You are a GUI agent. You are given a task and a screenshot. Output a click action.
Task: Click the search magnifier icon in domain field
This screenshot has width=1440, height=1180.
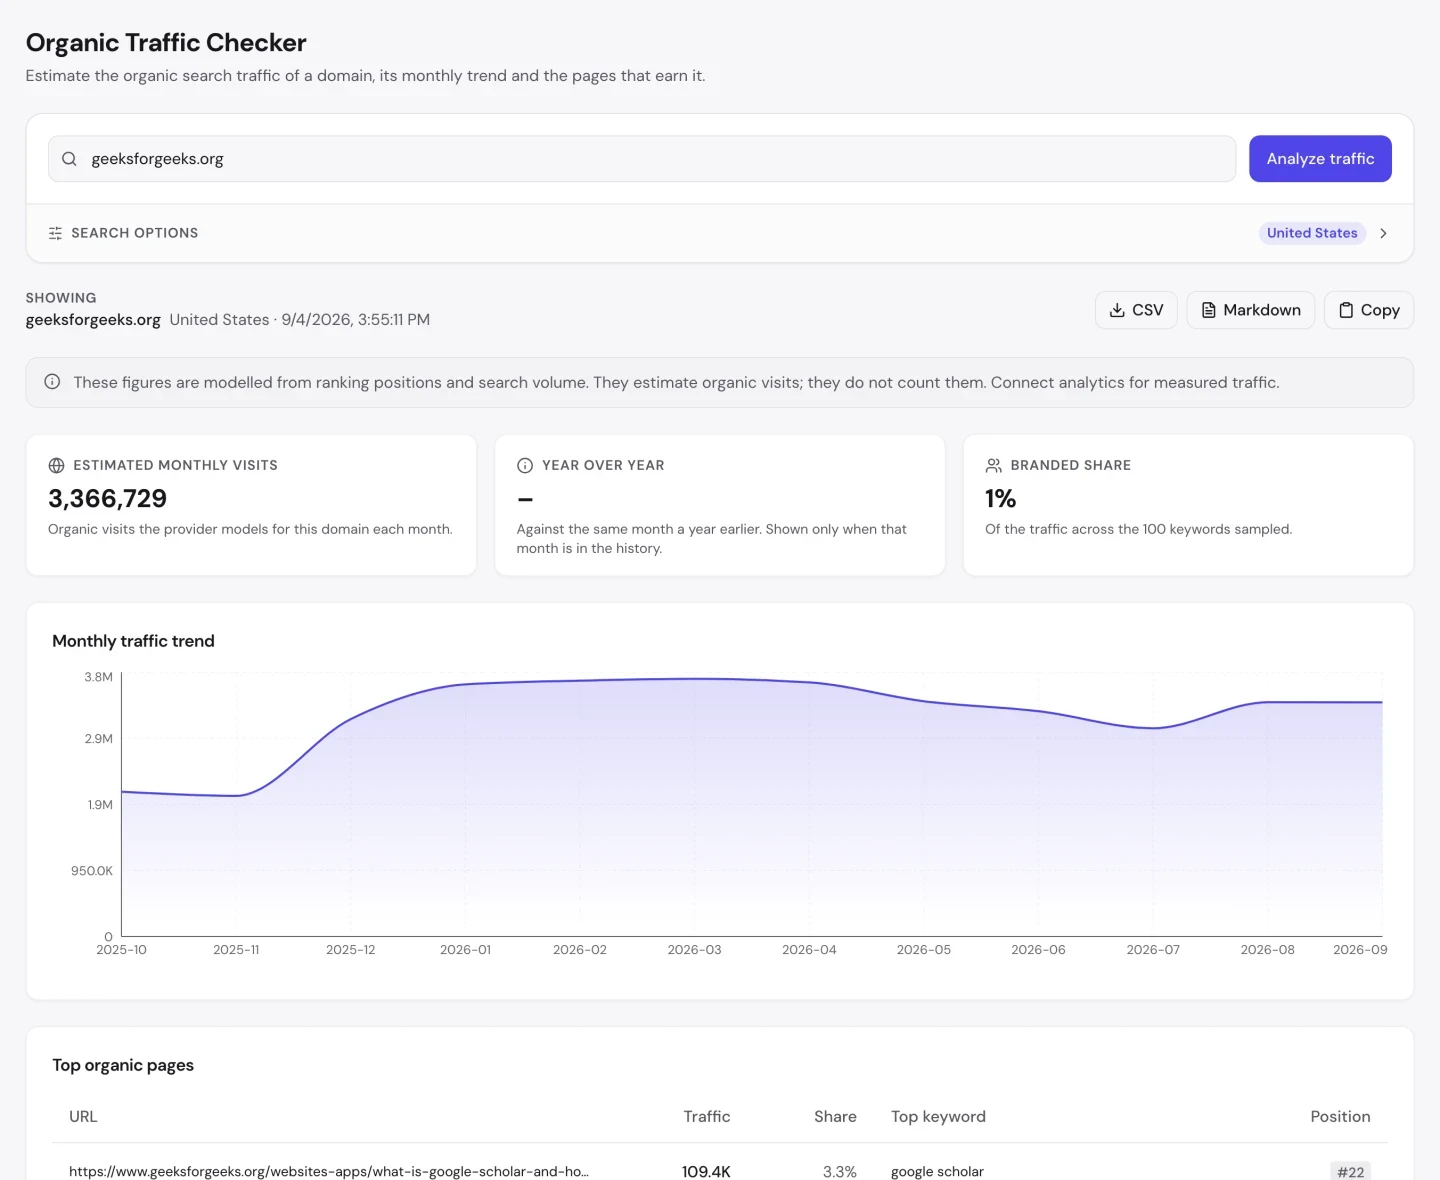click(x=69, y=159)
